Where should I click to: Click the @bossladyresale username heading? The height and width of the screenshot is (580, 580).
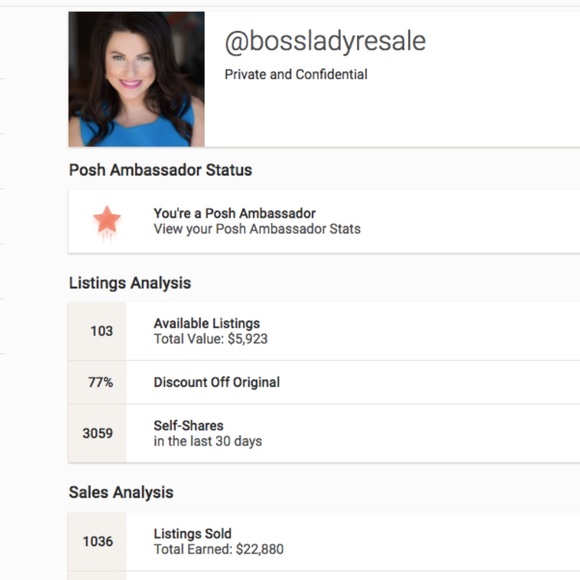pos(325,41)
